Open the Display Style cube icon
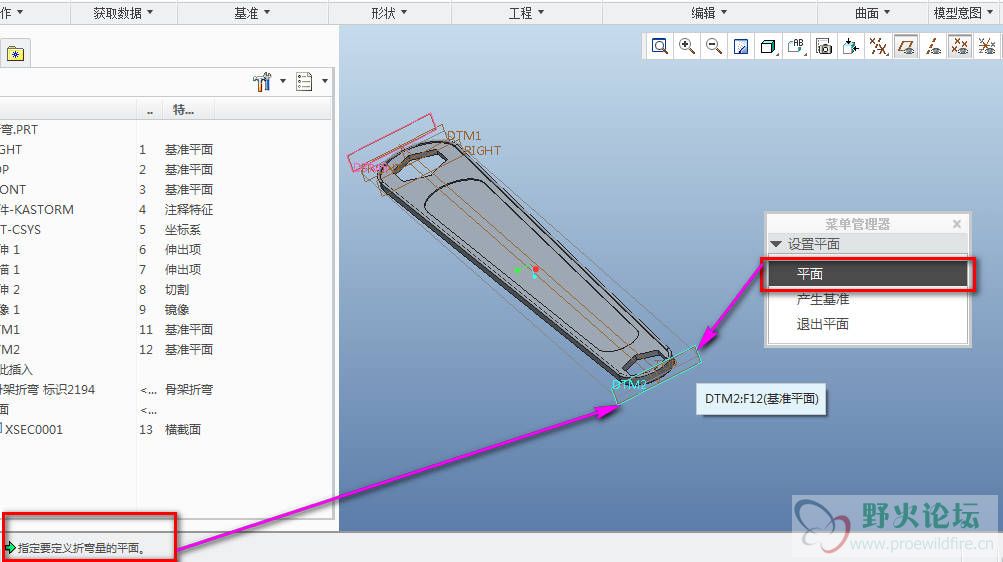Viewport: 1003px width, 562px height. click(x=768, y=46)
